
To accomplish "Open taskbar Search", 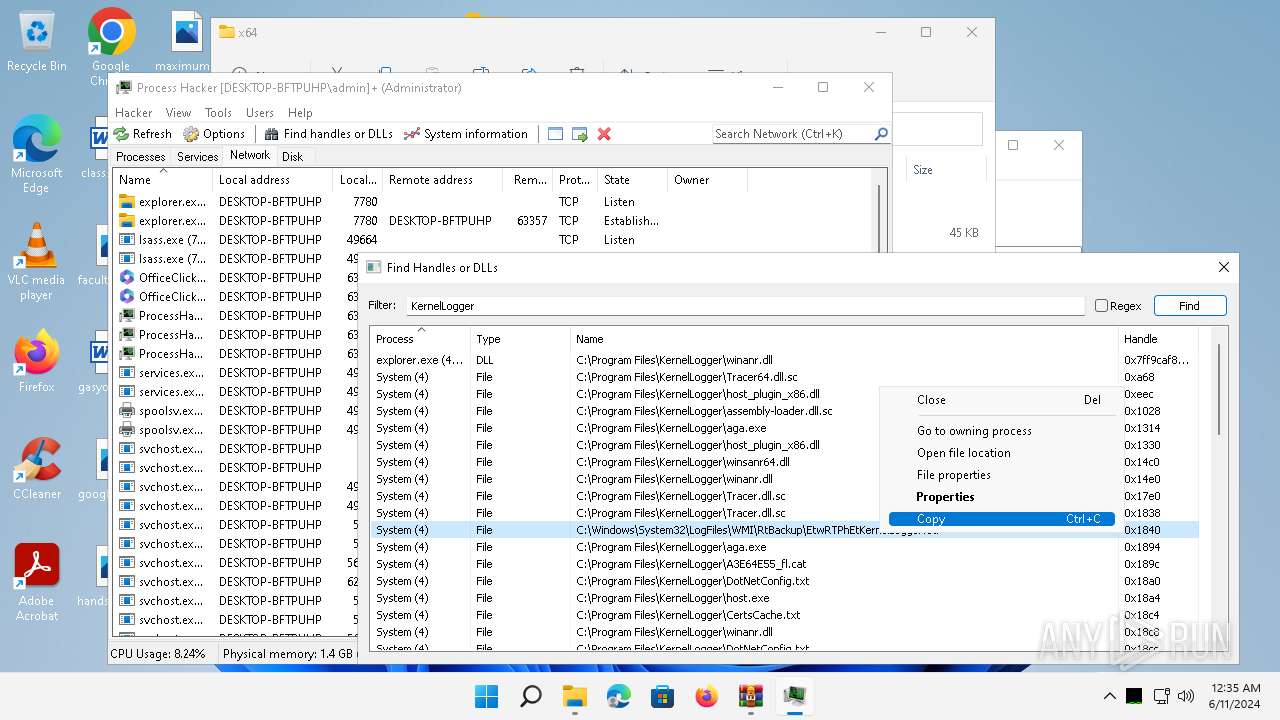I will [x=531, y=696].
